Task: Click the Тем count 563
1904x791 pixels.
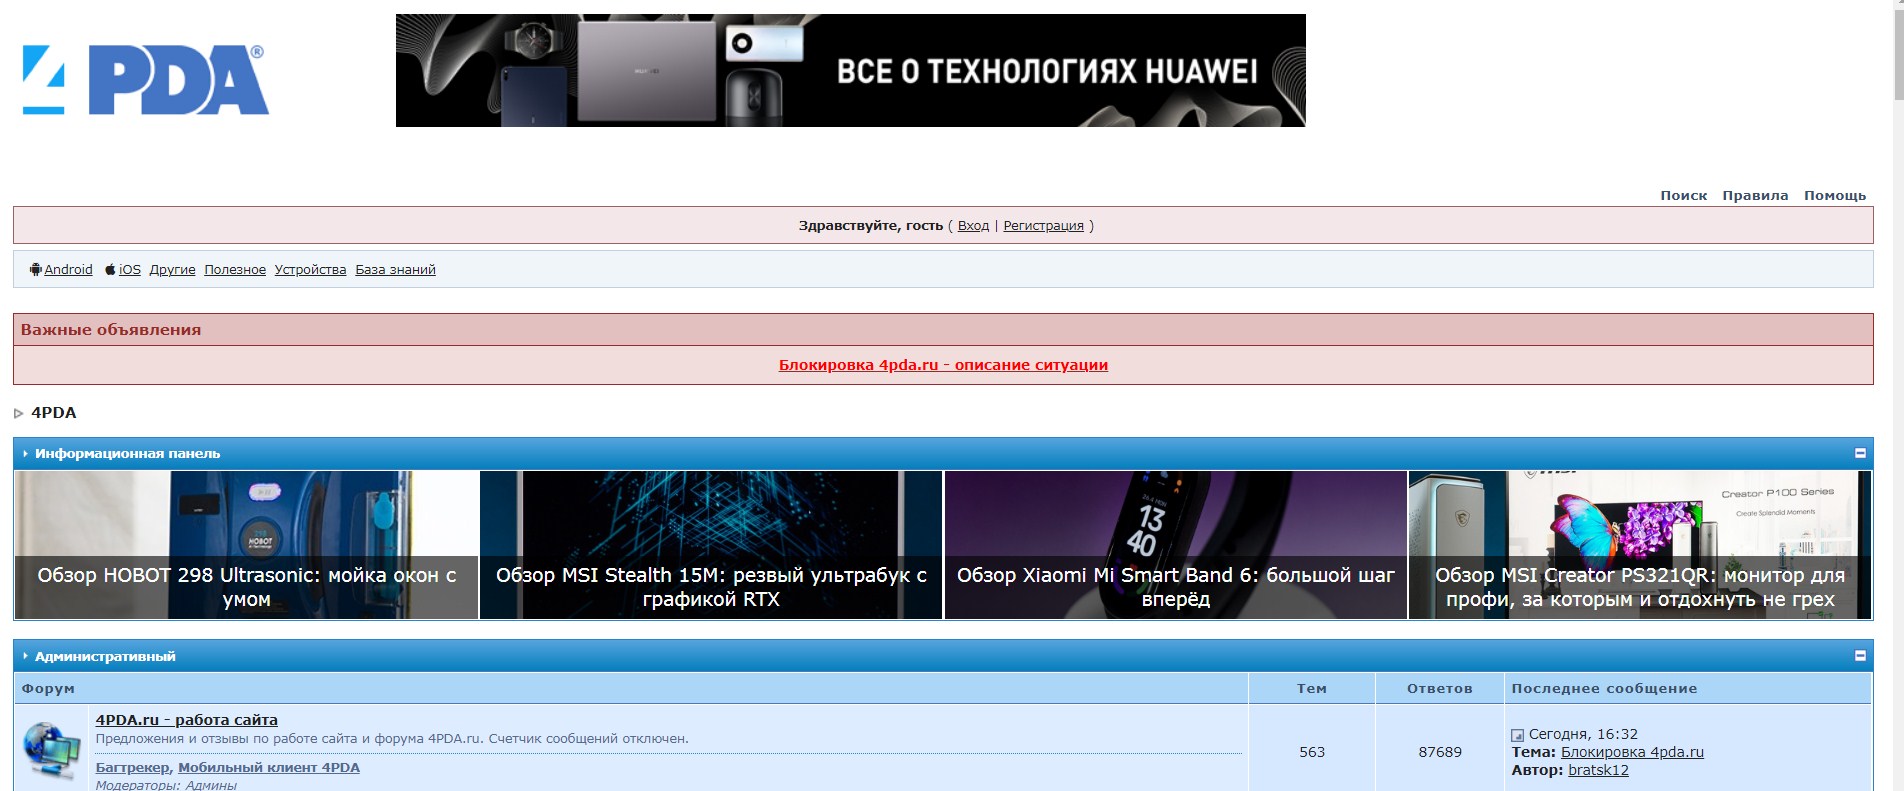Action: click(x=1312, y=752)
